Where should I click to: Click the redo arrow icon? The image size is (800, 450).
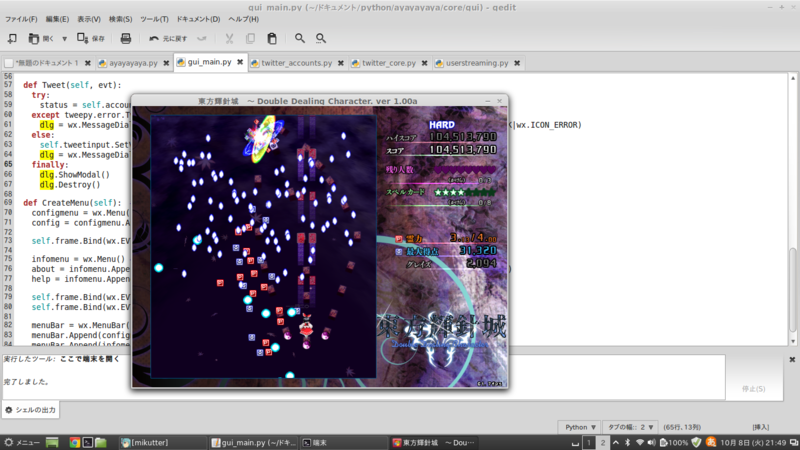pyautogui.click(x=202, y=38)
